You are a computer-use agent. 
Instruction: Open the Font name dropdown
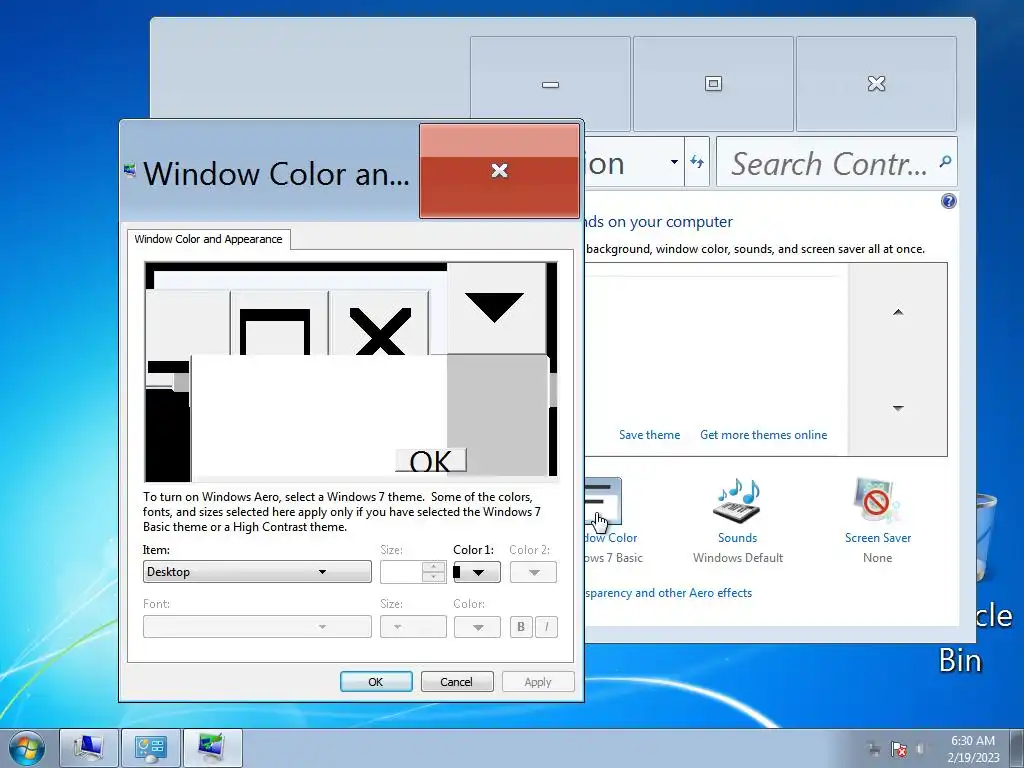[x=257, y=627]
